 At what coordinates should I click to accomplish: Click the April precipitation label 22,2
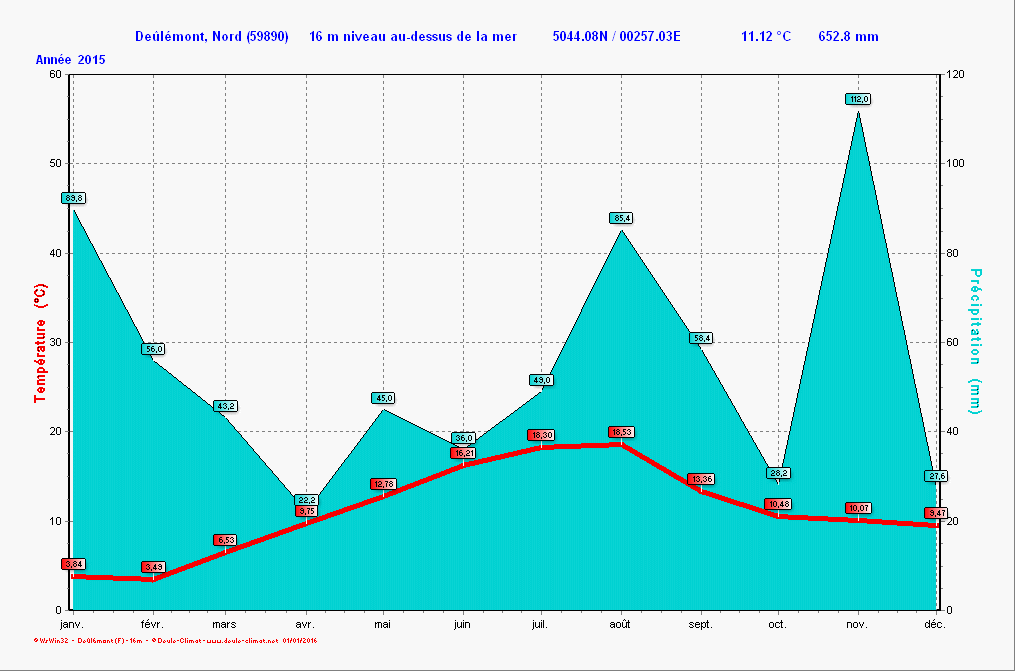pos(306,499)
